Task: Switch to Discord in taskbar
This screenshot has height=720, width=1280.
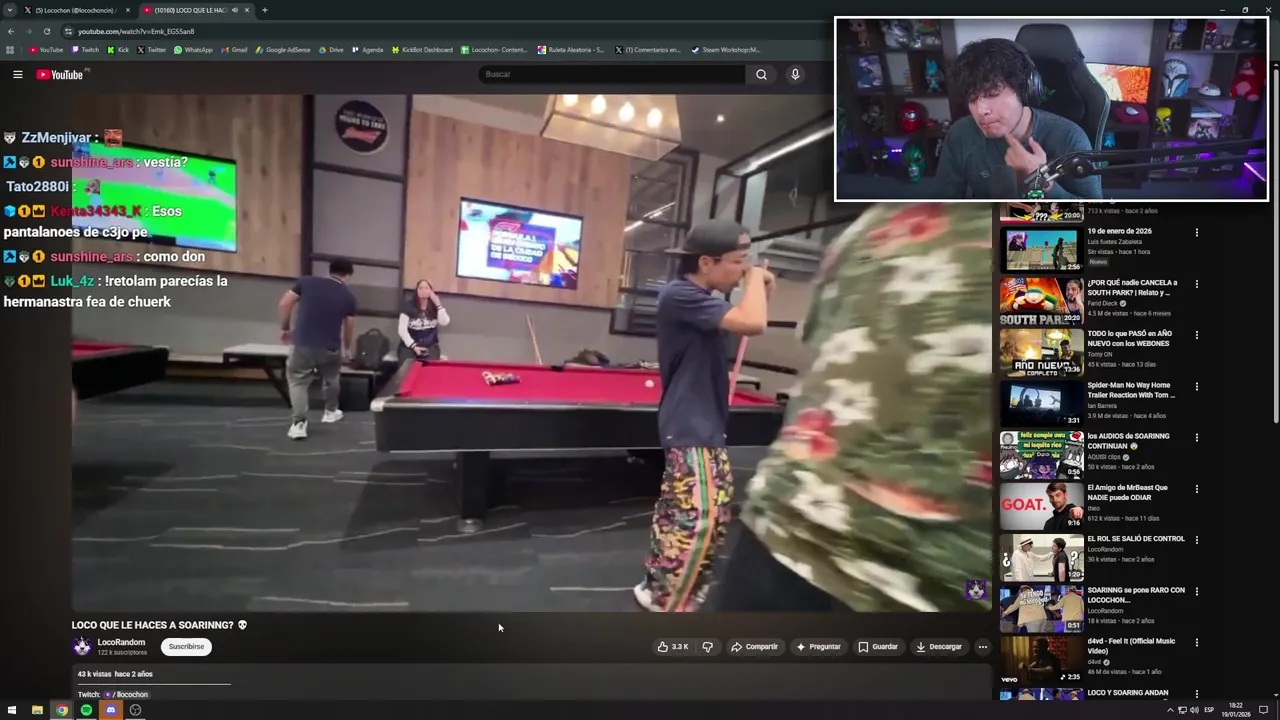Action: pos(111,710)
